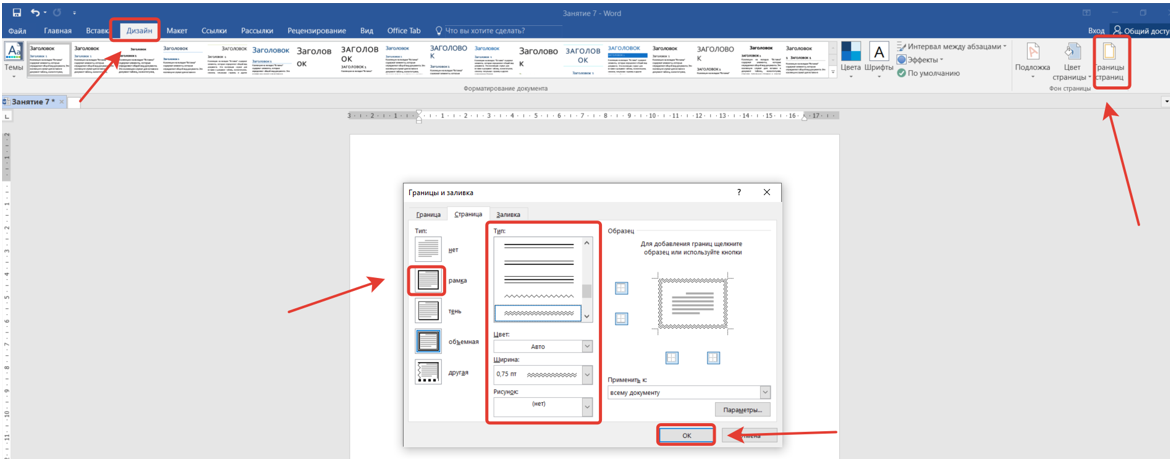This screenshot has width=1170, height=460.
Task: Choose the 'другая' custom border setting
Action: [x=428, y=372]
